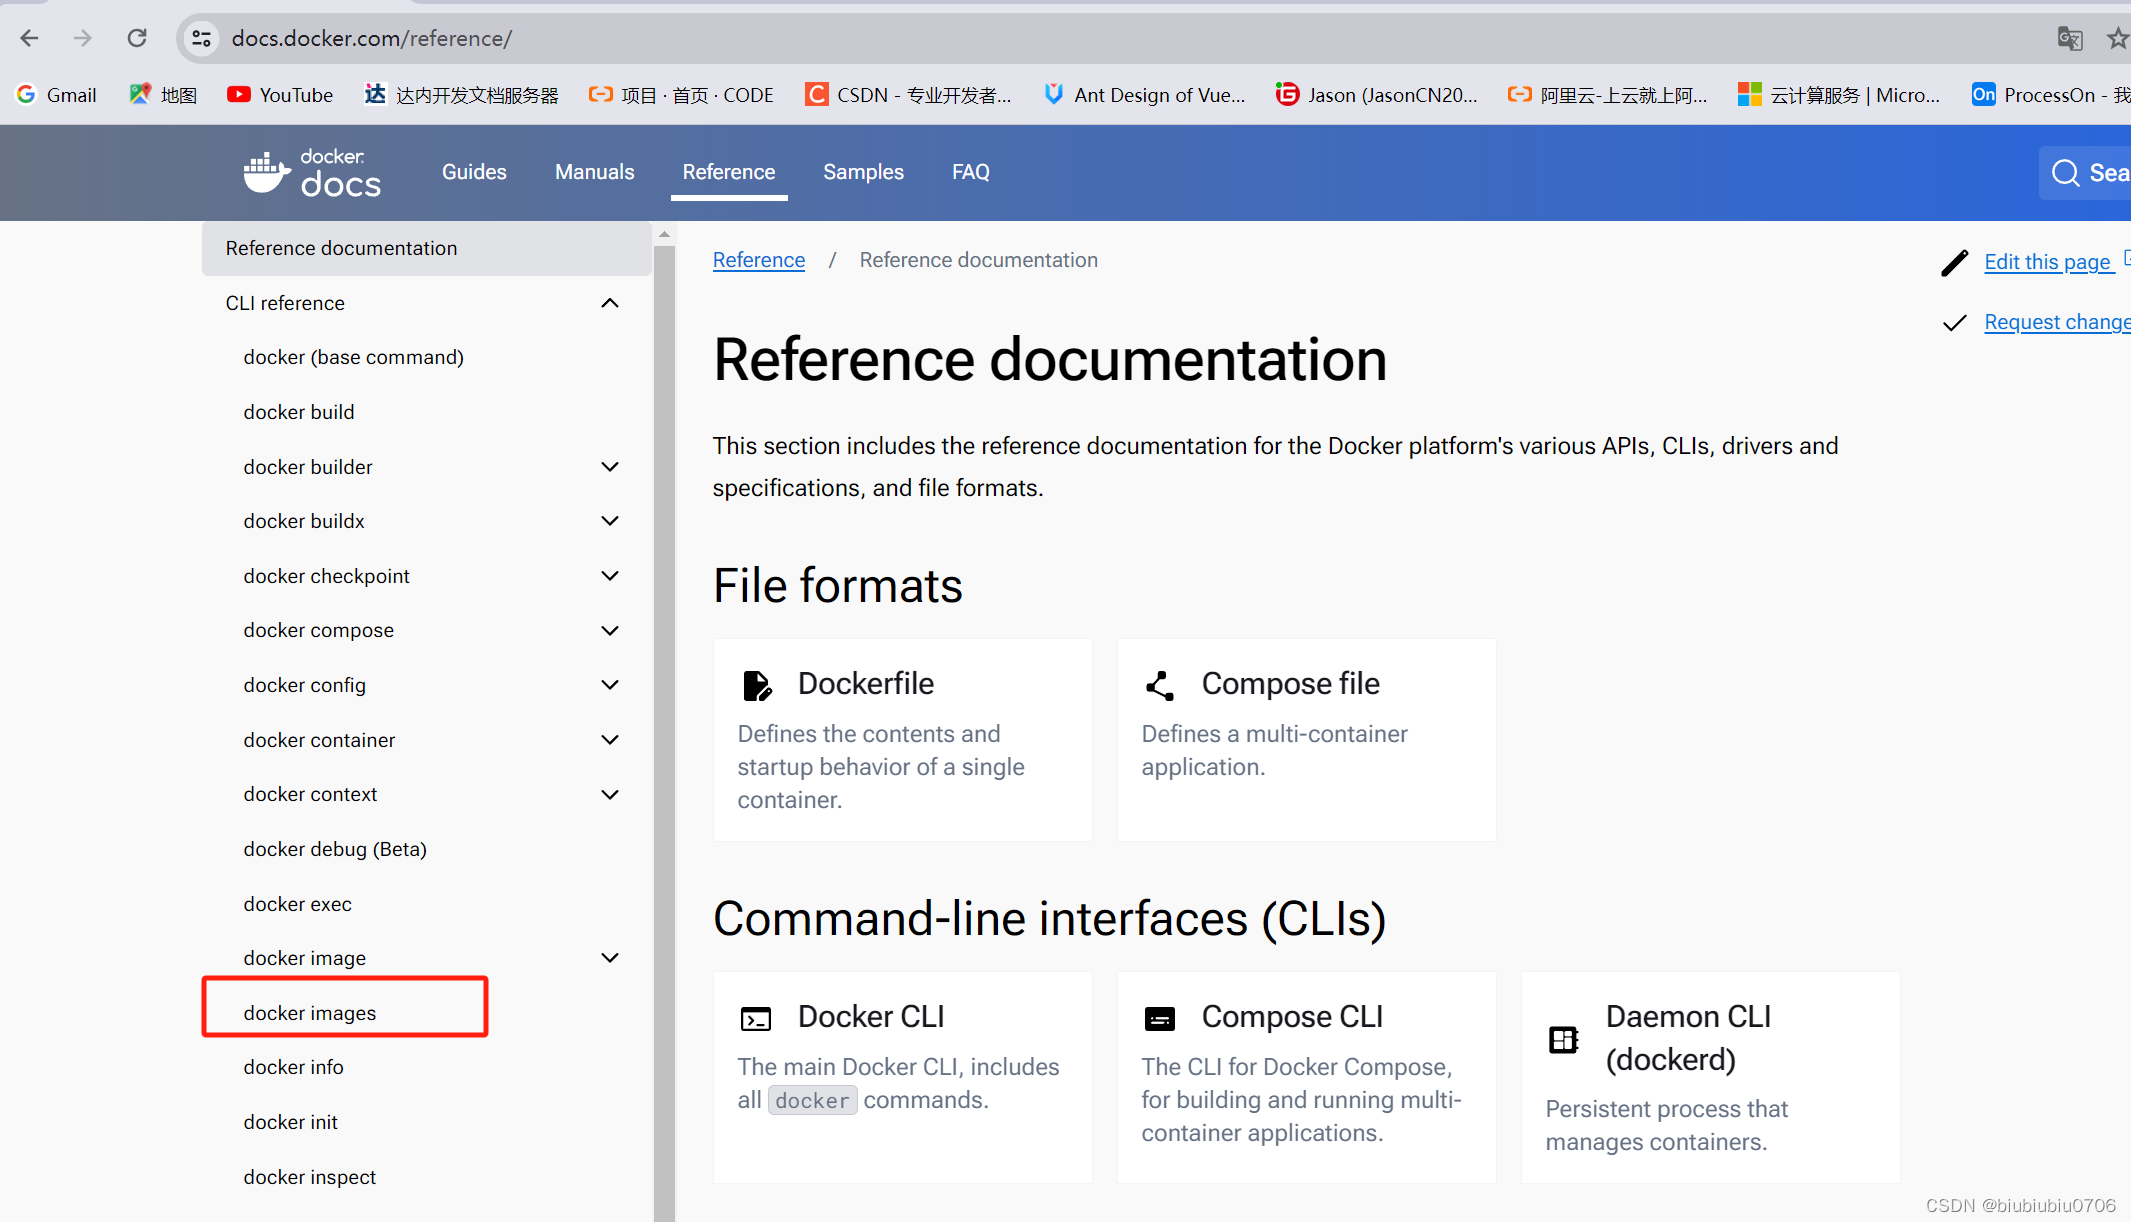The width and height of the screenshot is (2131, 1222).
Task: Collapse the CLI reference section
Action: pyautogui.click(x=609, y=303)
